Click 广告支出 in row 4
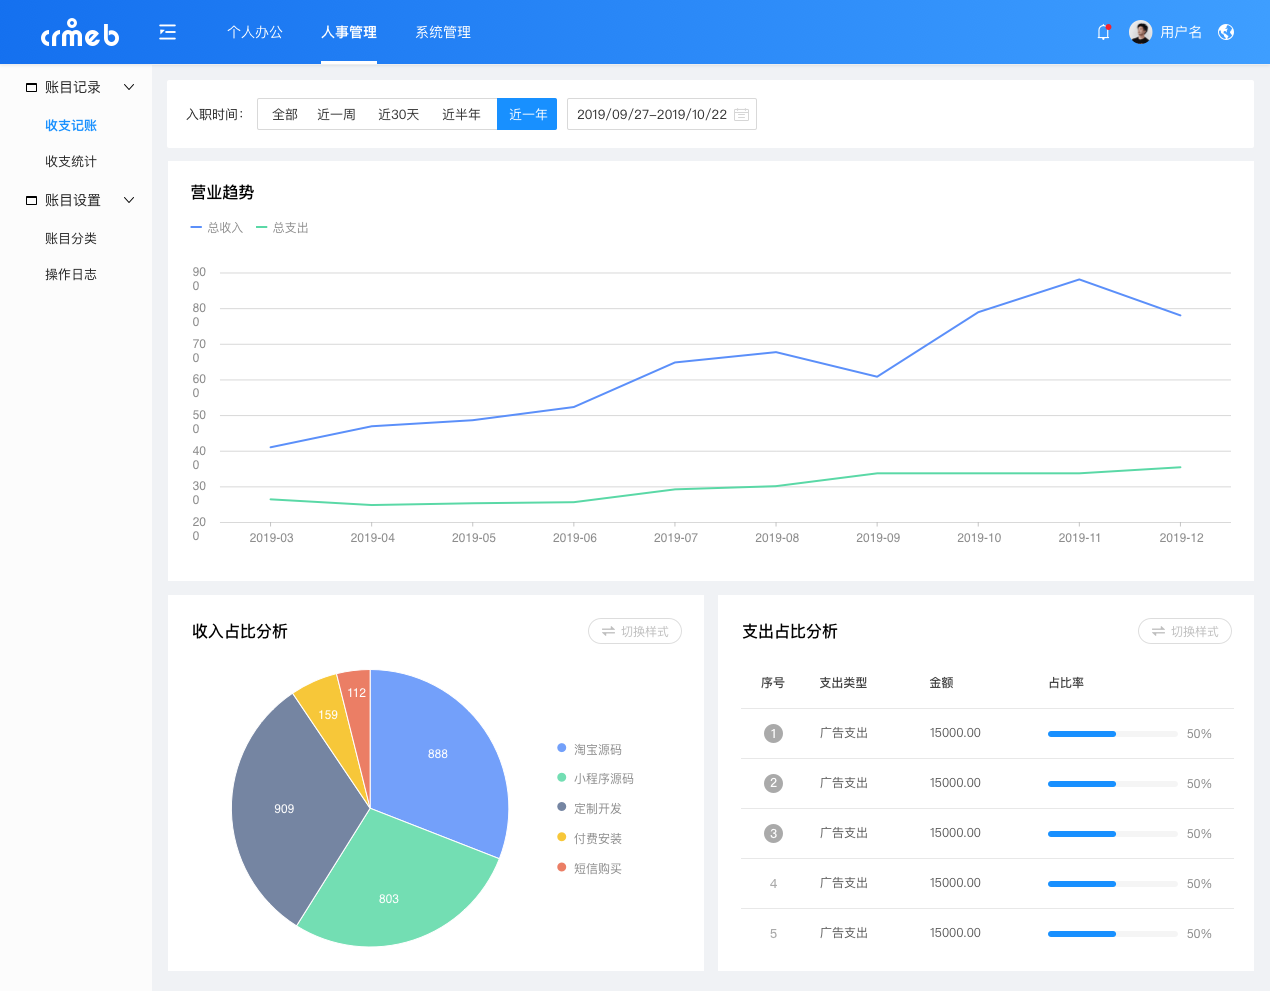This screenshot has width=1270, height=991. (x=844, y=883)
